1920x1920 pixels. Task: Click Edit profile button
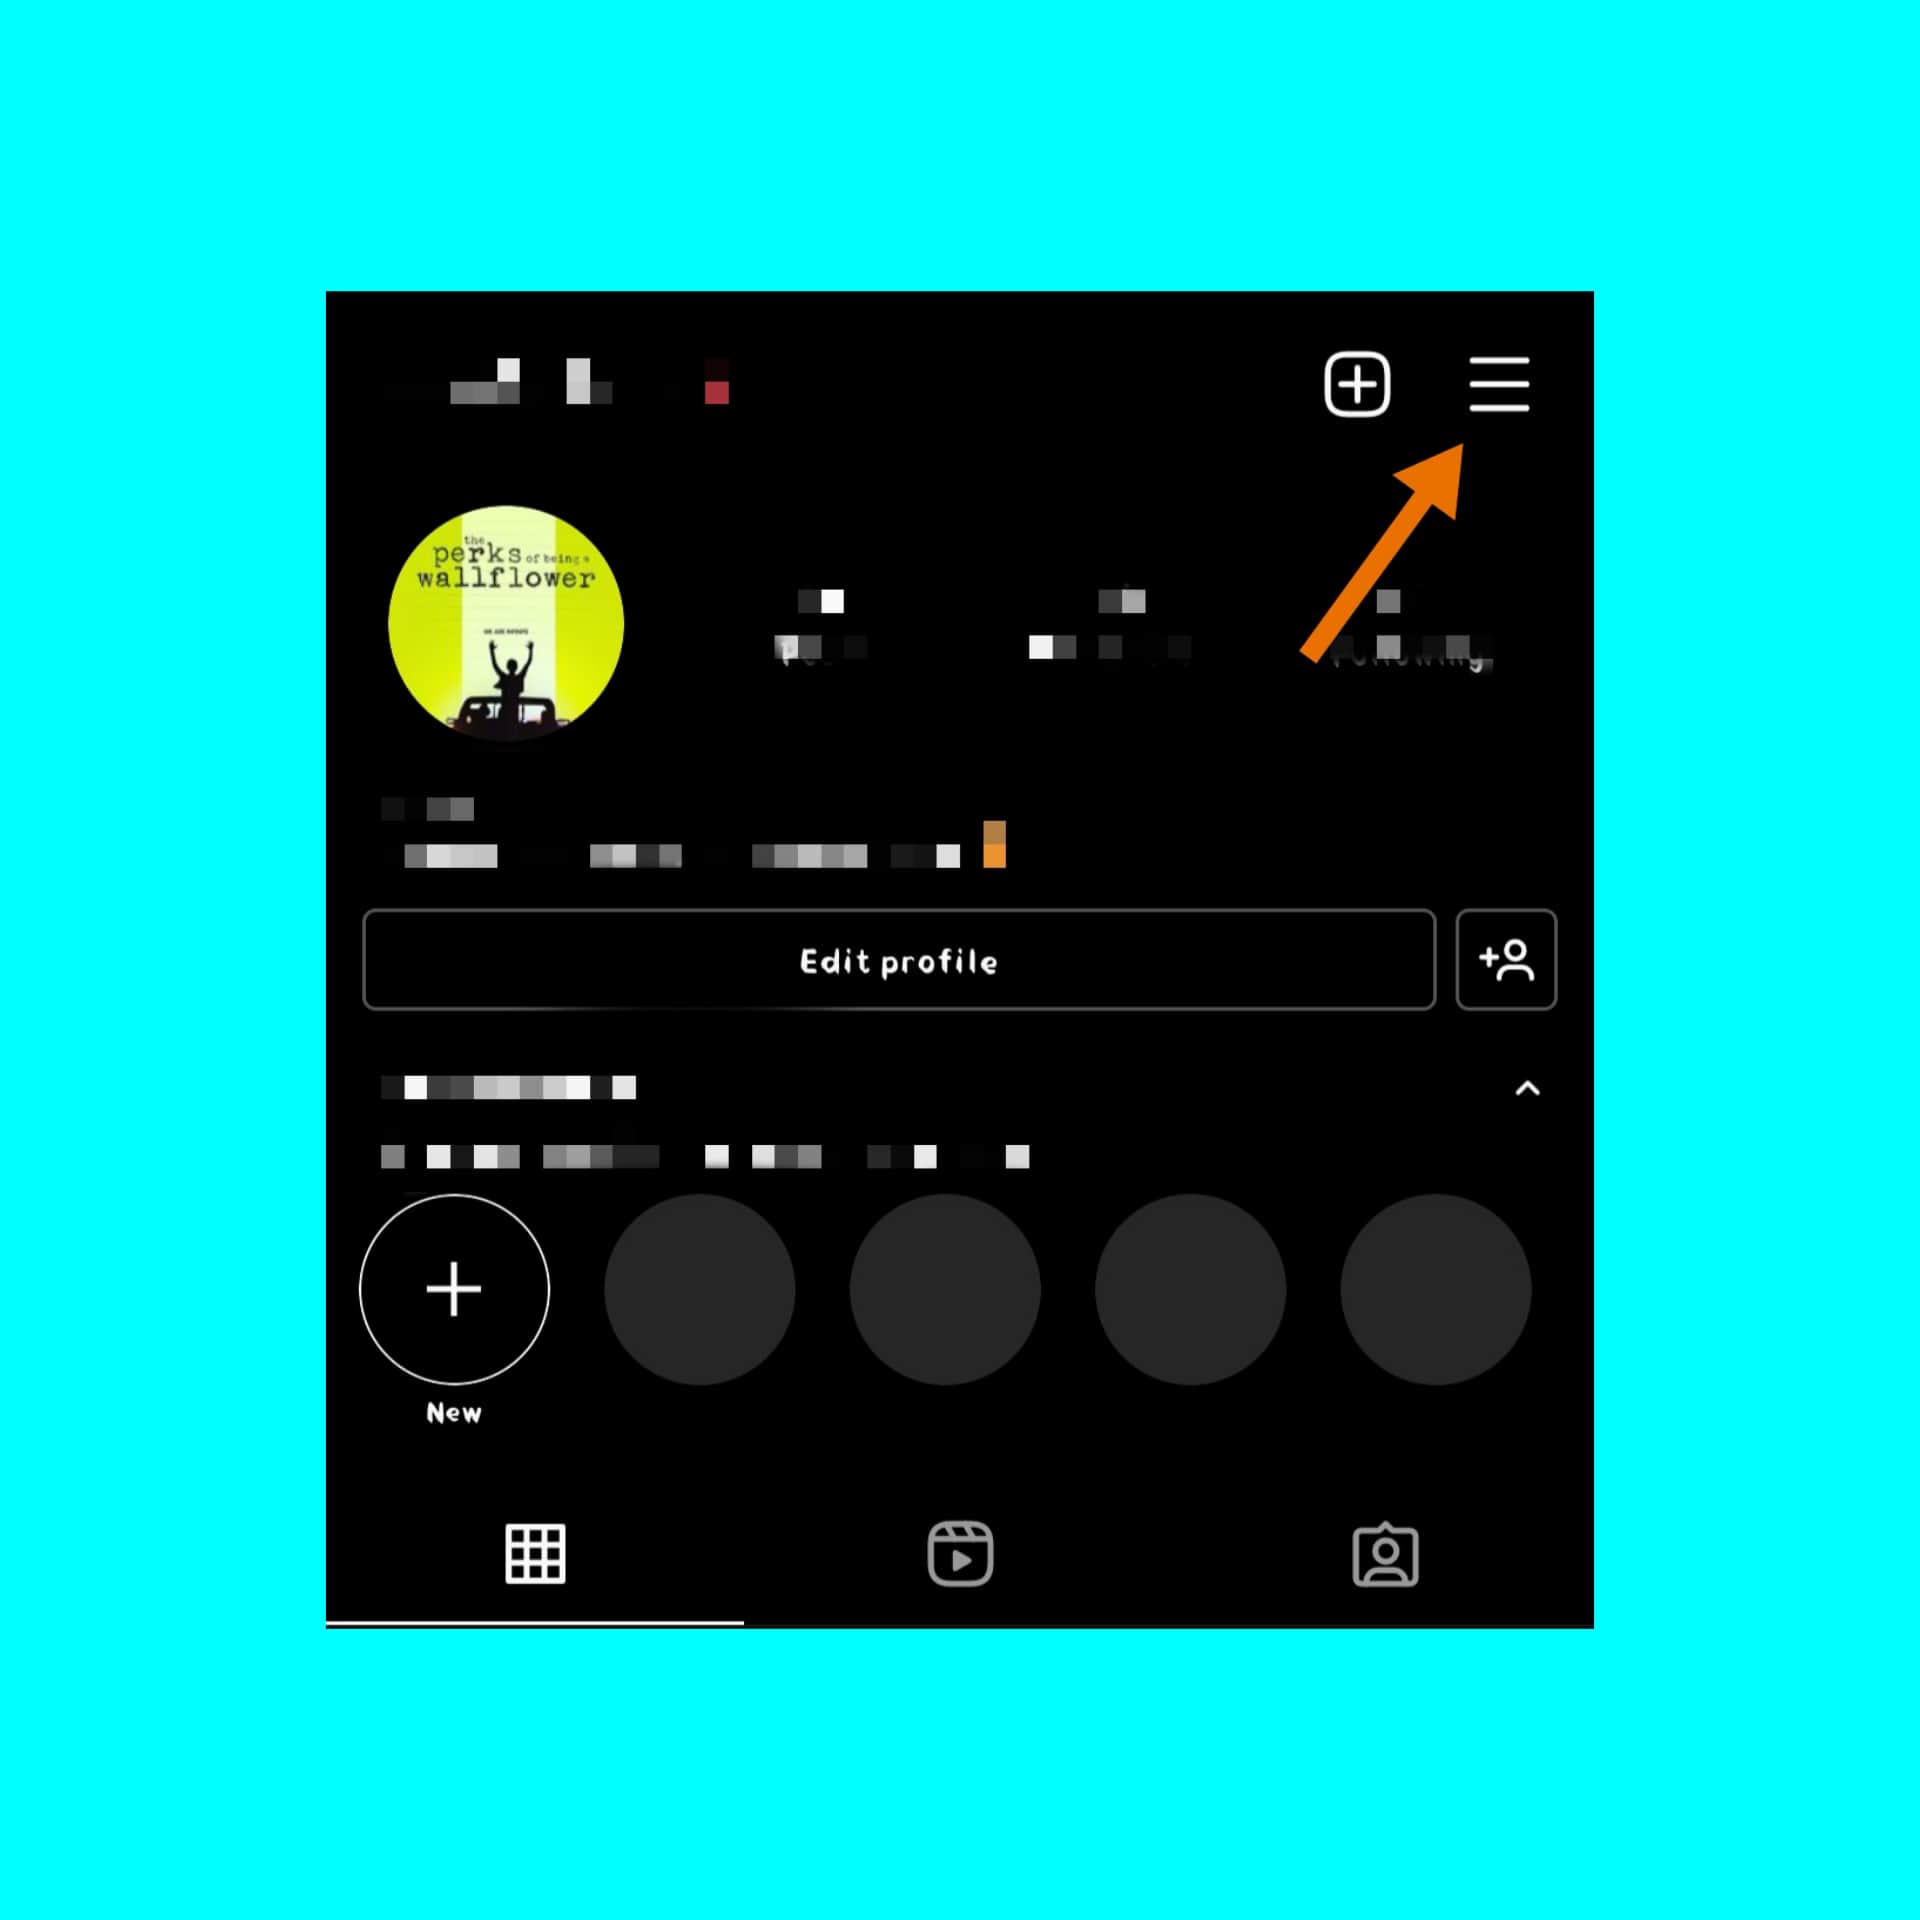(x=898, y=960)
